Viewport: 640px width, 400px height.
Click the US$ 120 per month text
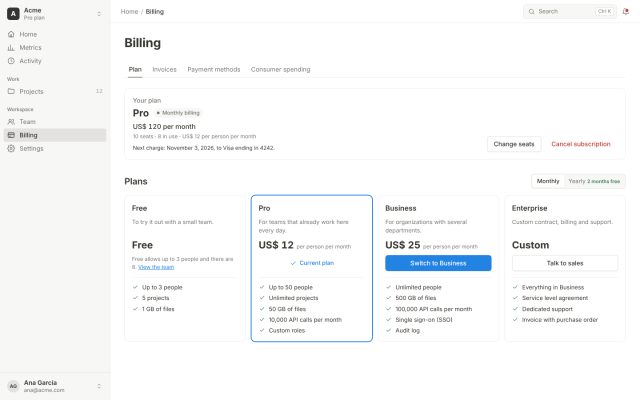[x=164, y=127]
